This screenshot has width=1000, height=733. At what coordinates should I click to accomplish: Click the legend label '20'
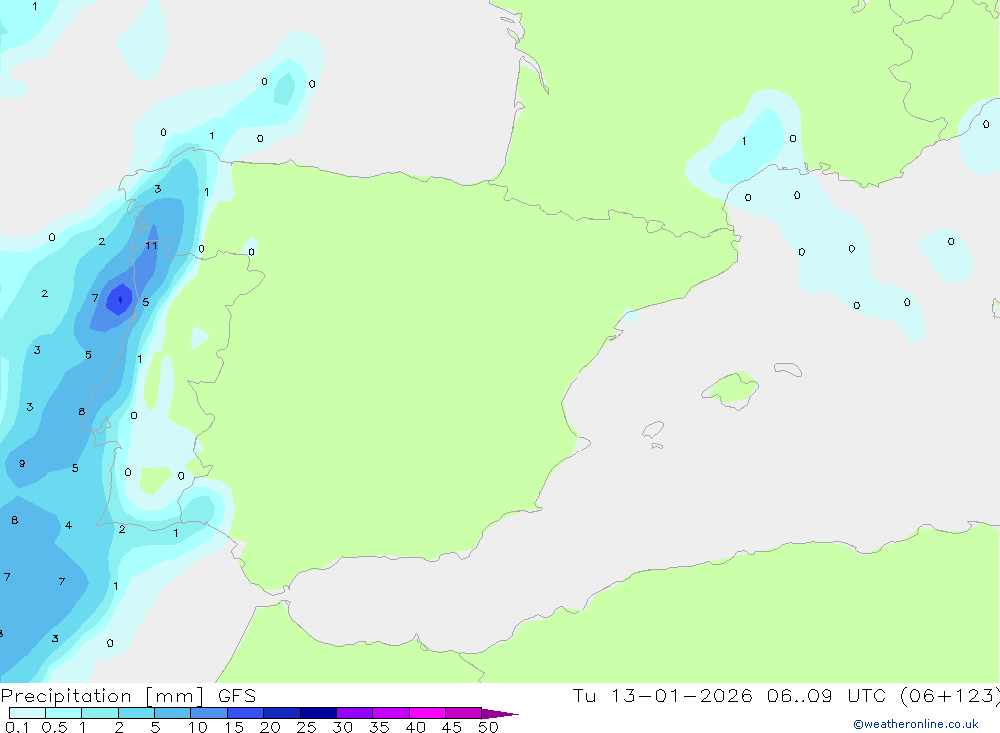[270, 727]
